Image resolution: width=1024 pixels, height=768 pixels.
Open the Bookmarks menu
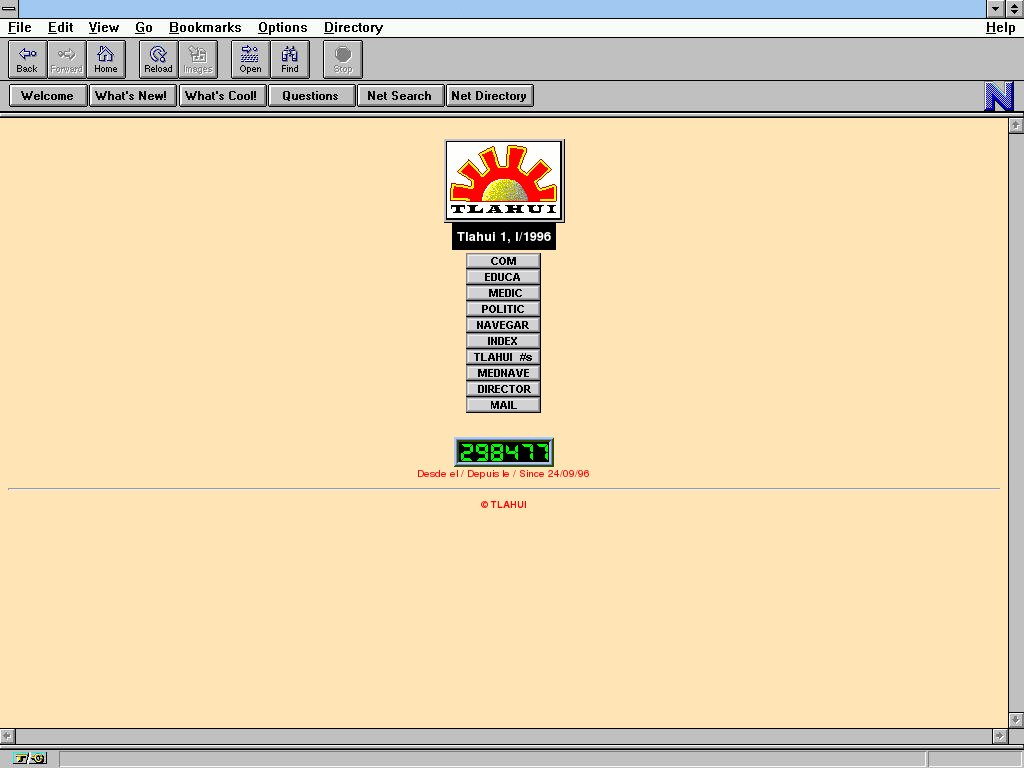[205, 28]
